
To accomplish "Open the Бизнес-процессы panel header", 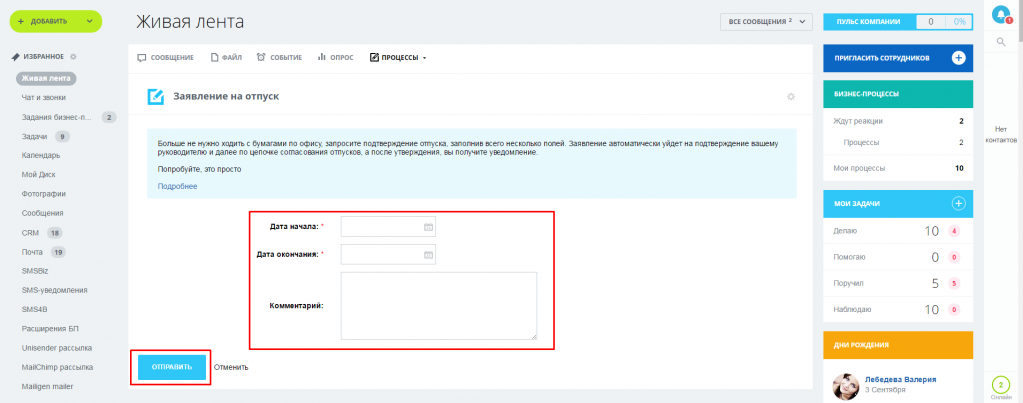I will (x=898, y=94).
